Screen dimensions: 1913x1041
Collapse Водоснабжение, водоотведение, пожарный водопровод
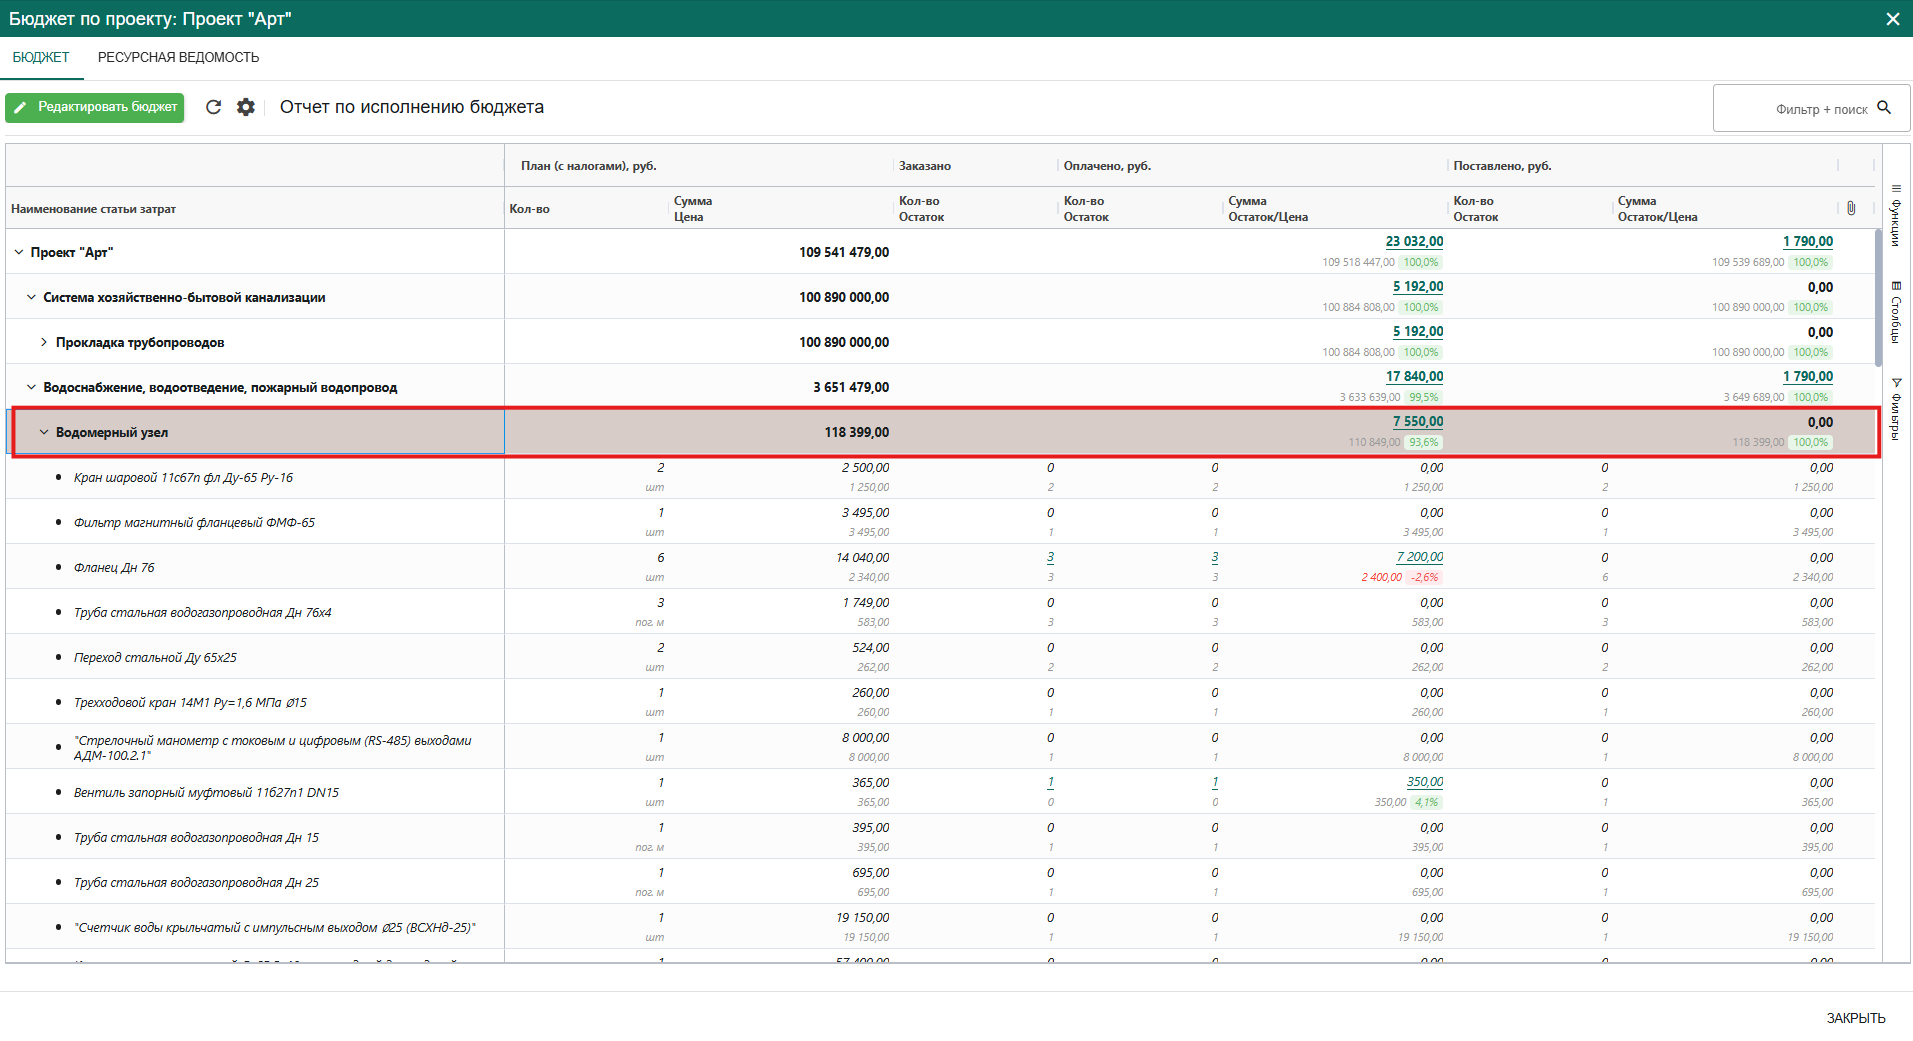[31, 387]
